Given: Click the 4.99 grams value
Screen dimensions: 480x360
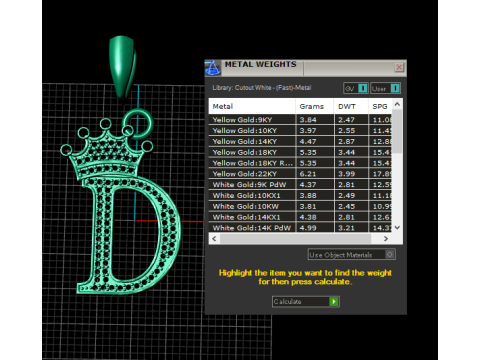Looking at the screenshot, I should [x=308, y=228].
